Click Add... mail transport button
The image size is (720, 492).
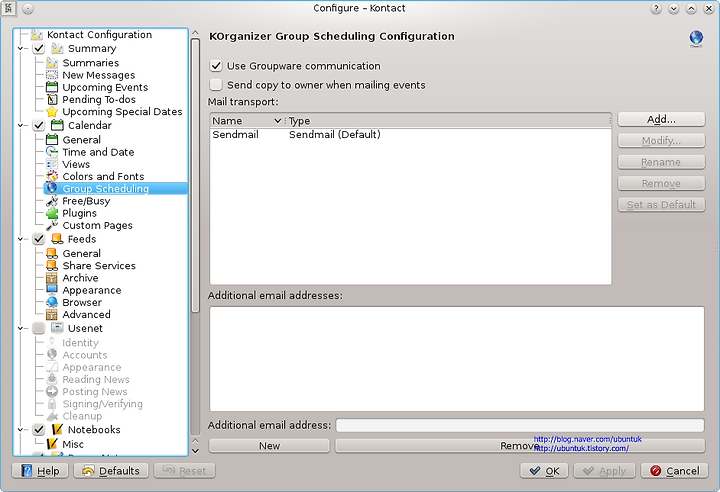[661, 119]
